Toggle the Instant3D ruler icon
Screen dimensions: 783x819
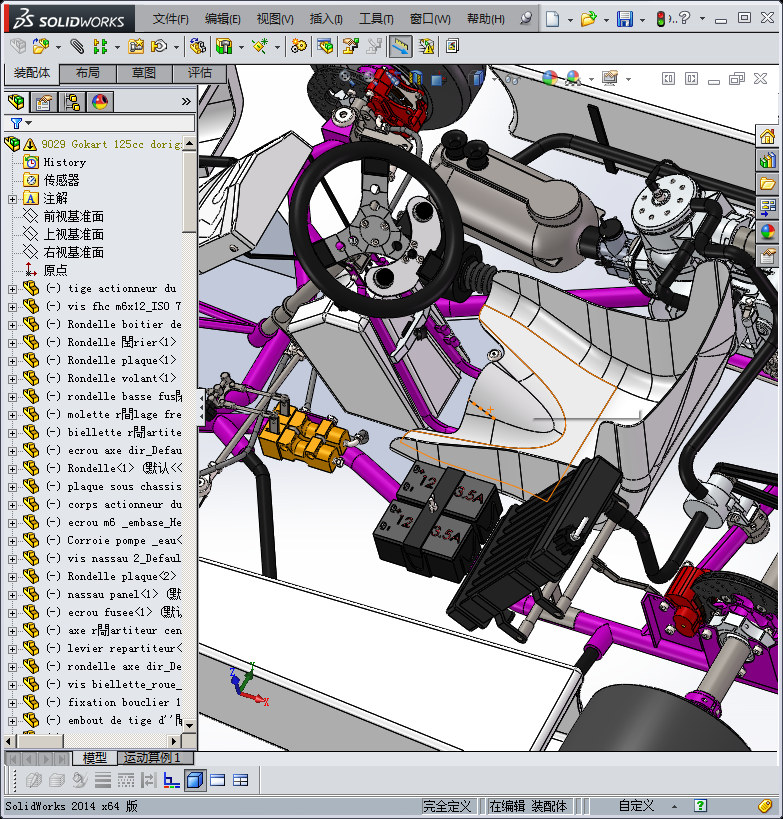[400, 46]
